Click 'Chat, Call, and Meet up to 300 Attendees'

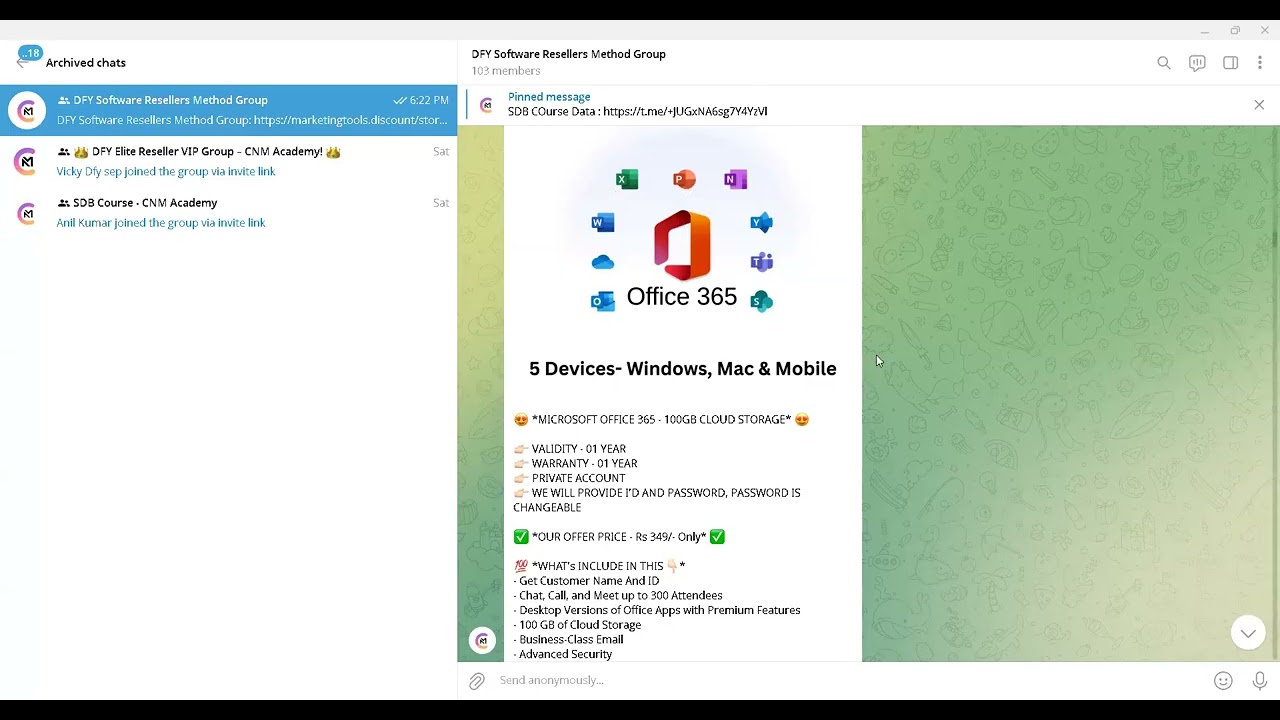pos(620,596)
